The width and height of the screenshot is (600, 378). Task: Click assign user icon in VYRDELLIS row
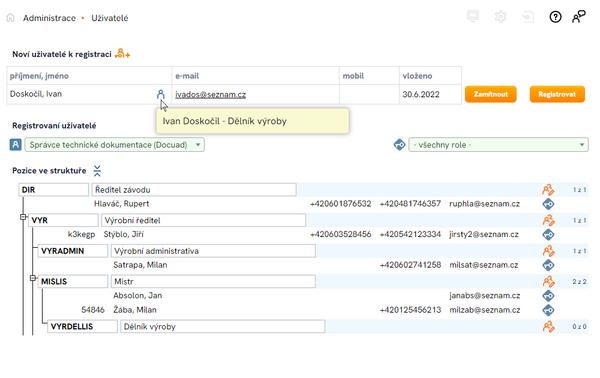[548, 327]
